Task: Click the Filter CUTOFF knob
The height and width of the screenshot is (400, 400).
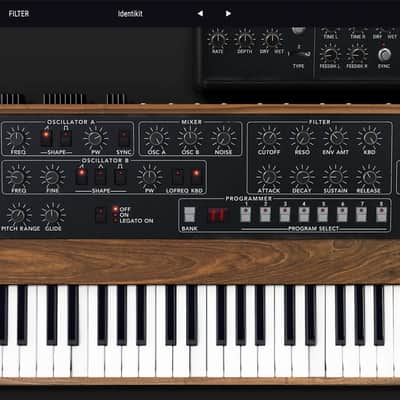Action: 269,138
